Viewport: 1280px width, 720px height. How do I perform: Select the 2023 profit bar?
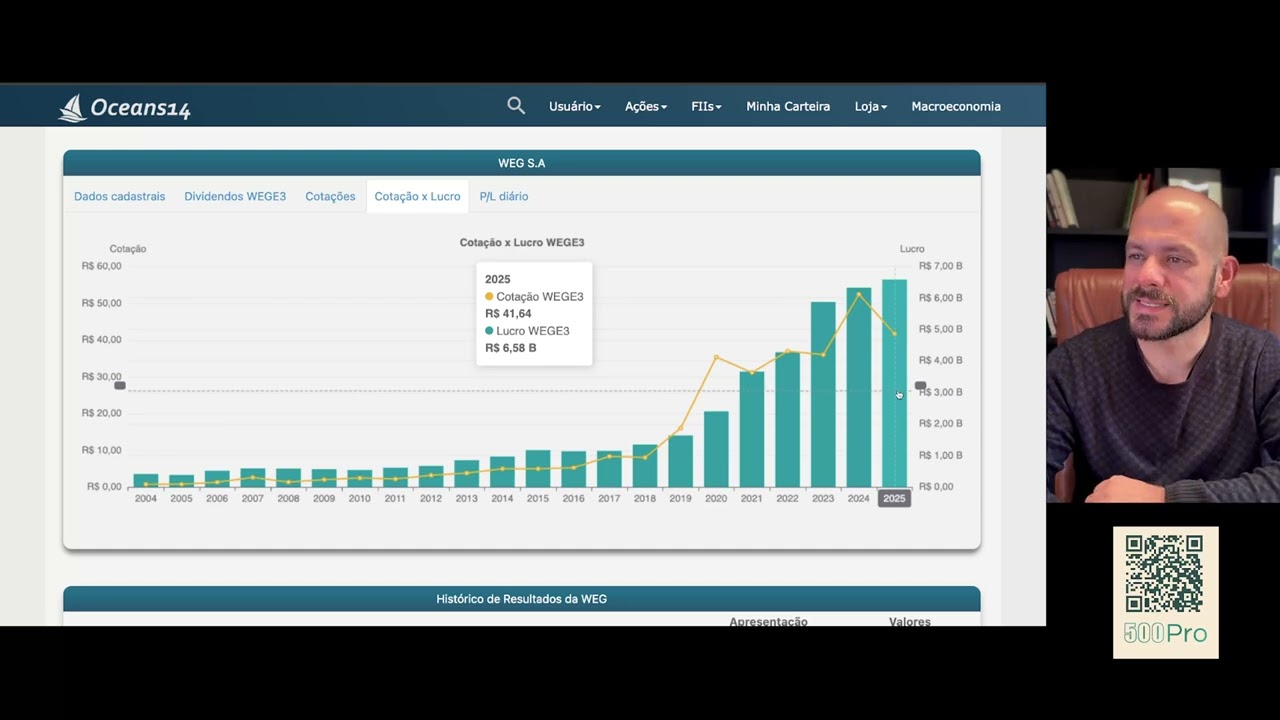(823, 394)
